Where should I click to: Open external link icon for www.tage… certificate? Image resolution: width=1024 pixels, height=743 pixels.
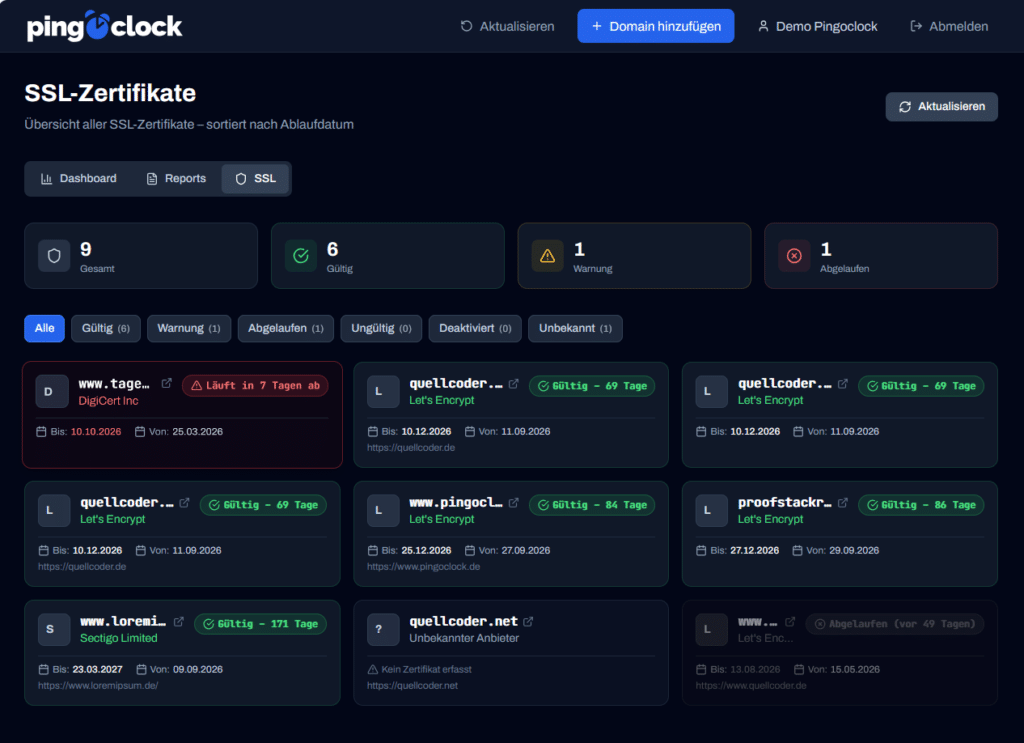(167, 383)
